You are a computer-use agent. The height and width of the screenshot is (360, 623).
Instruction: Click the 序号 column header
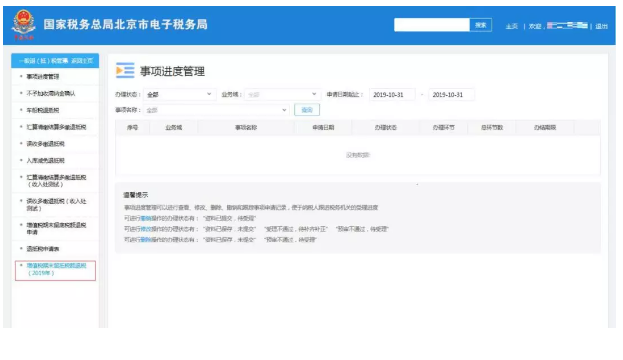click(x=132, y=128)
